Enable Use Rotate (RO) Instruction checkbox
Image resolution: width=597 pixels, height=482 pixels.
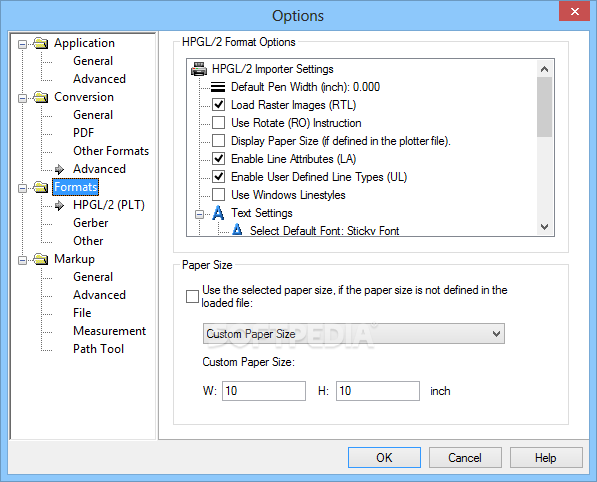219,123
